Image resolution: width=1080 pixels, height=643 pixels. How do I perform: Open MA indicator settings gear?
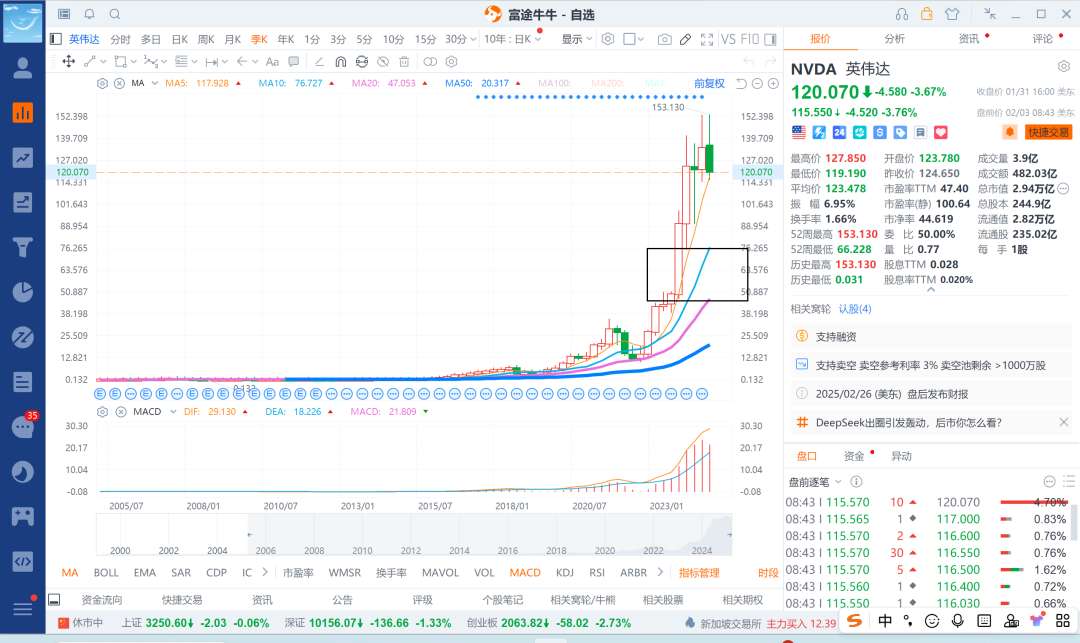coord(102,83)
